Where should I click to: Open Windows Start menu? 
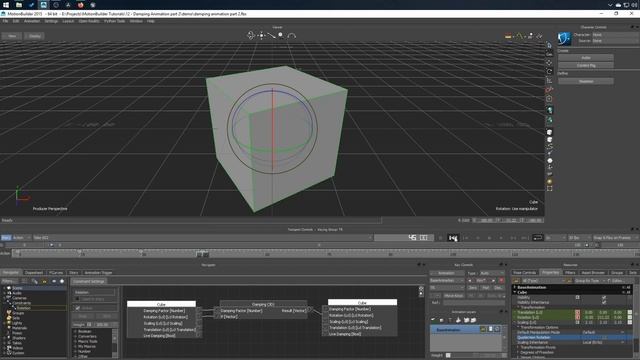[x=6, y=5]
